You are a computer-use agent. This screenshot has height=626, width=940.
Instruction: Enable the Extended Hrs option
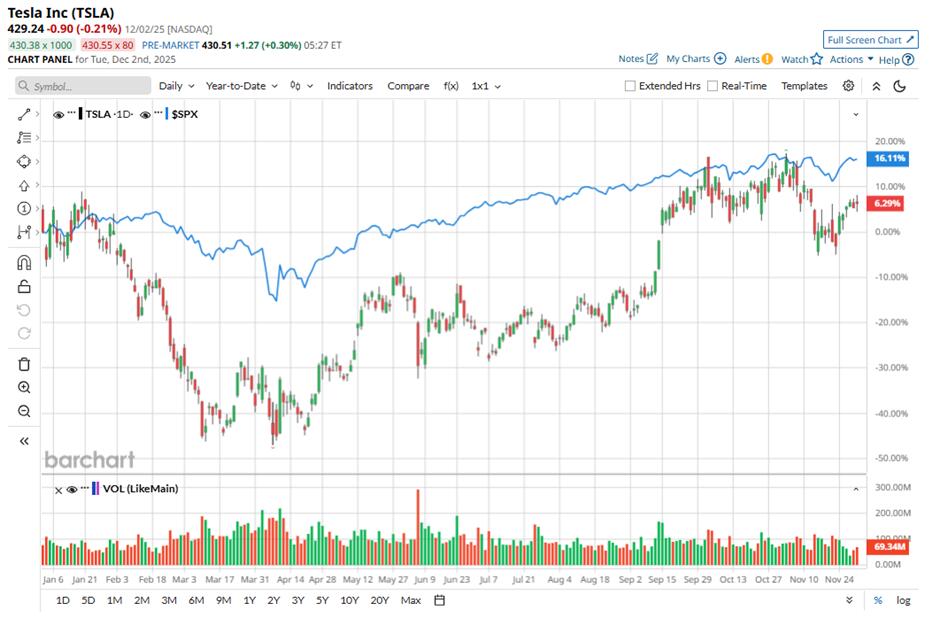coord(630,86)
